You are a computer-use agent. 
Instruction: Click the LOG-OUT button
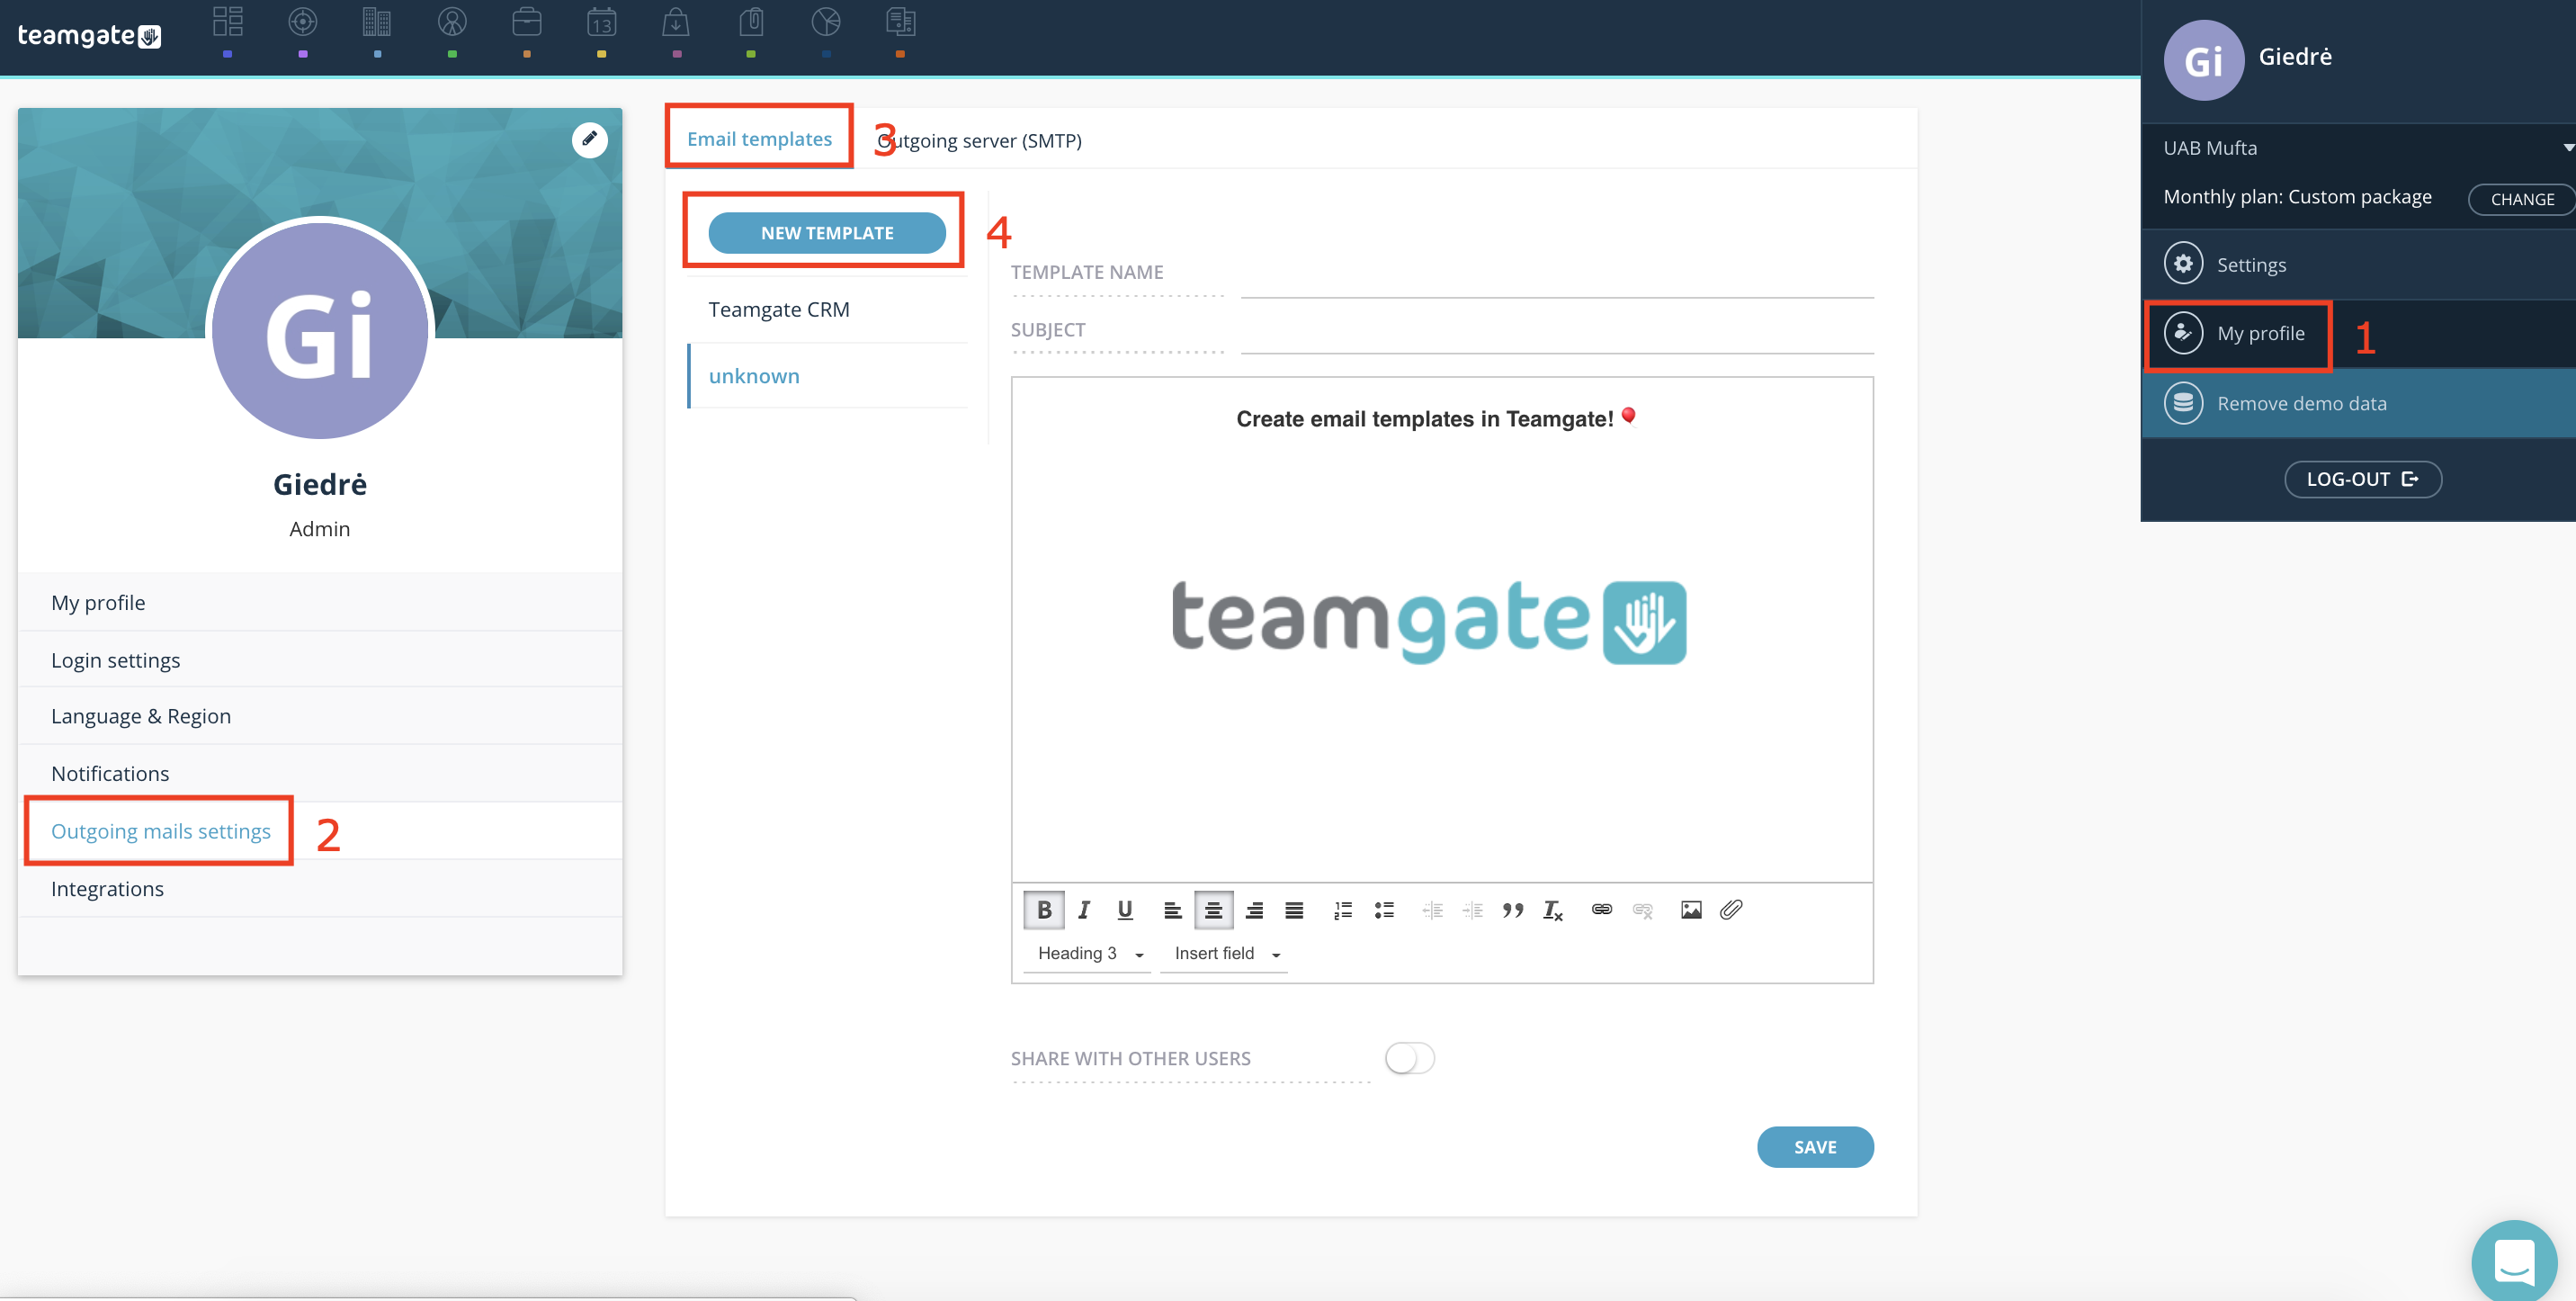click(x=2363, y=479)
